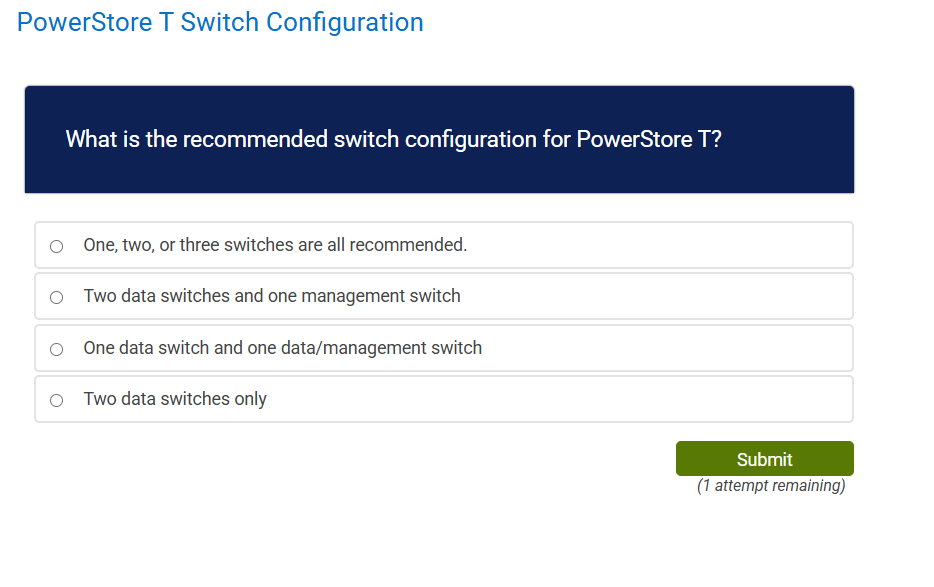Click the fourth answer choice row
Image resolution: width=934 pixels, height=587 pixels.
444,399
